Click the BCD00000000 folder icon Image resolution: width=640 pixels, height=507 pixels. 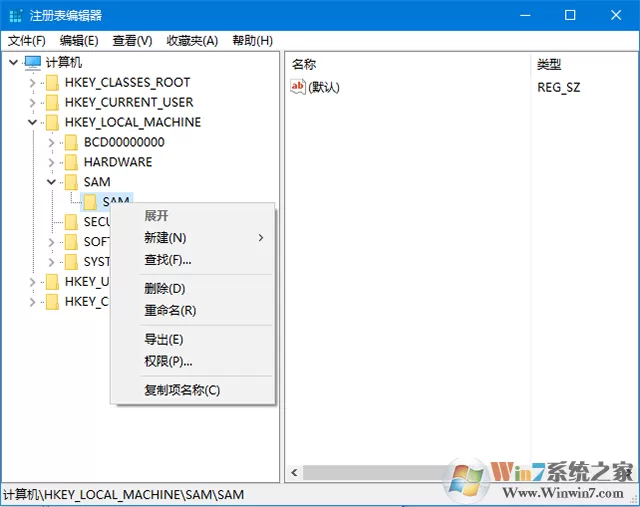tap(71, 142)
